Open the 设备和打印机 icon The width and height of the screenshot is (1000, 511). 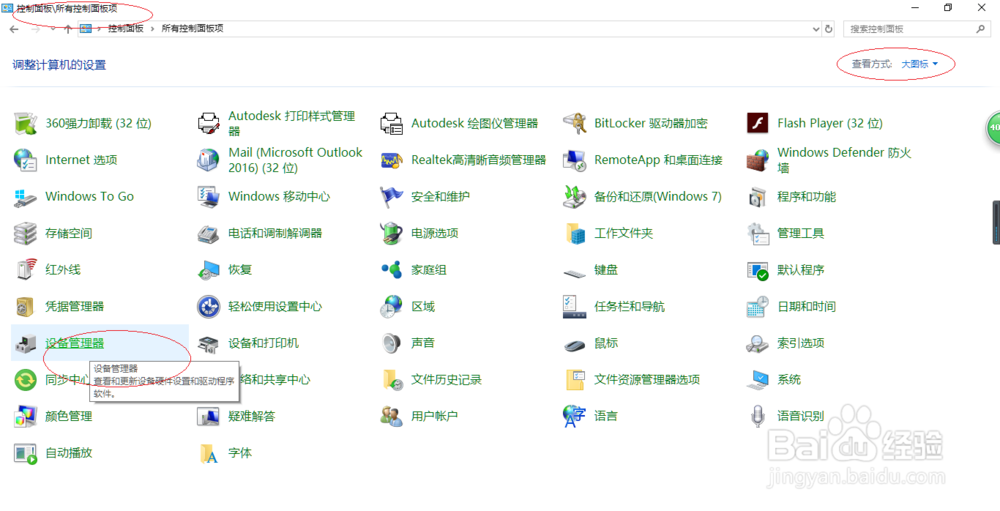coord(208,343)
